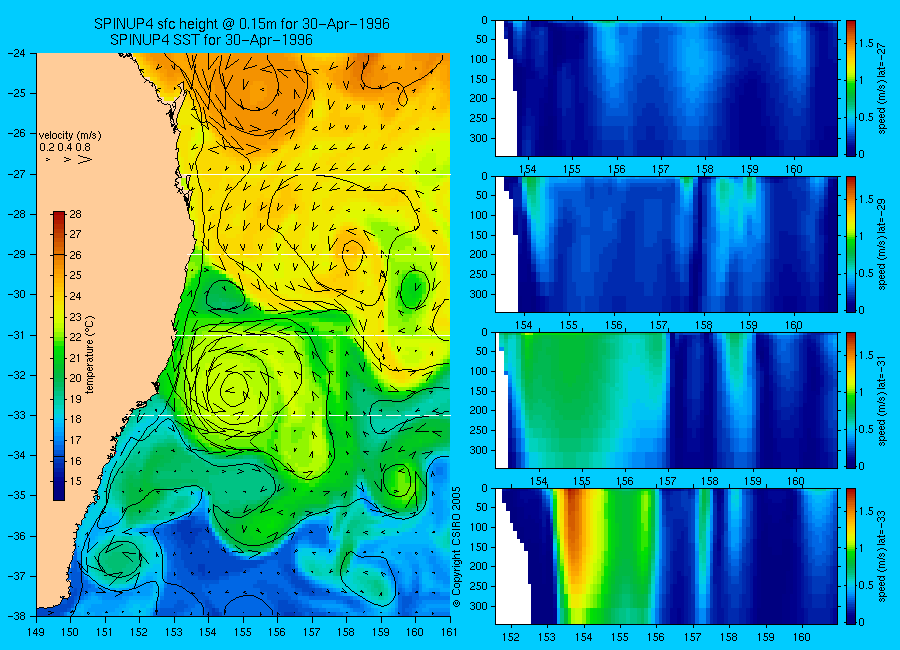Click the 158 longitude label under the map

(346, 632)
